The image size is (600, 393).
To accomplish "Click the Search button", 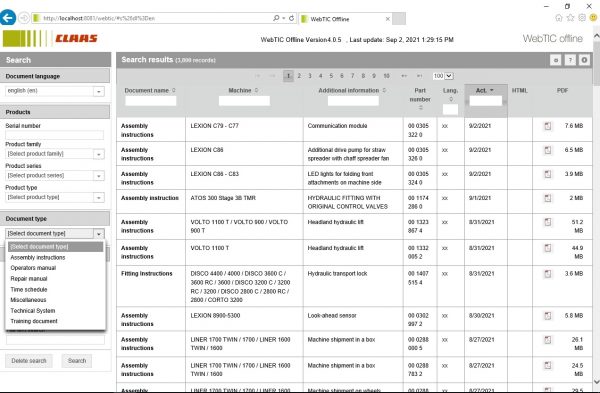I will 77,360.
